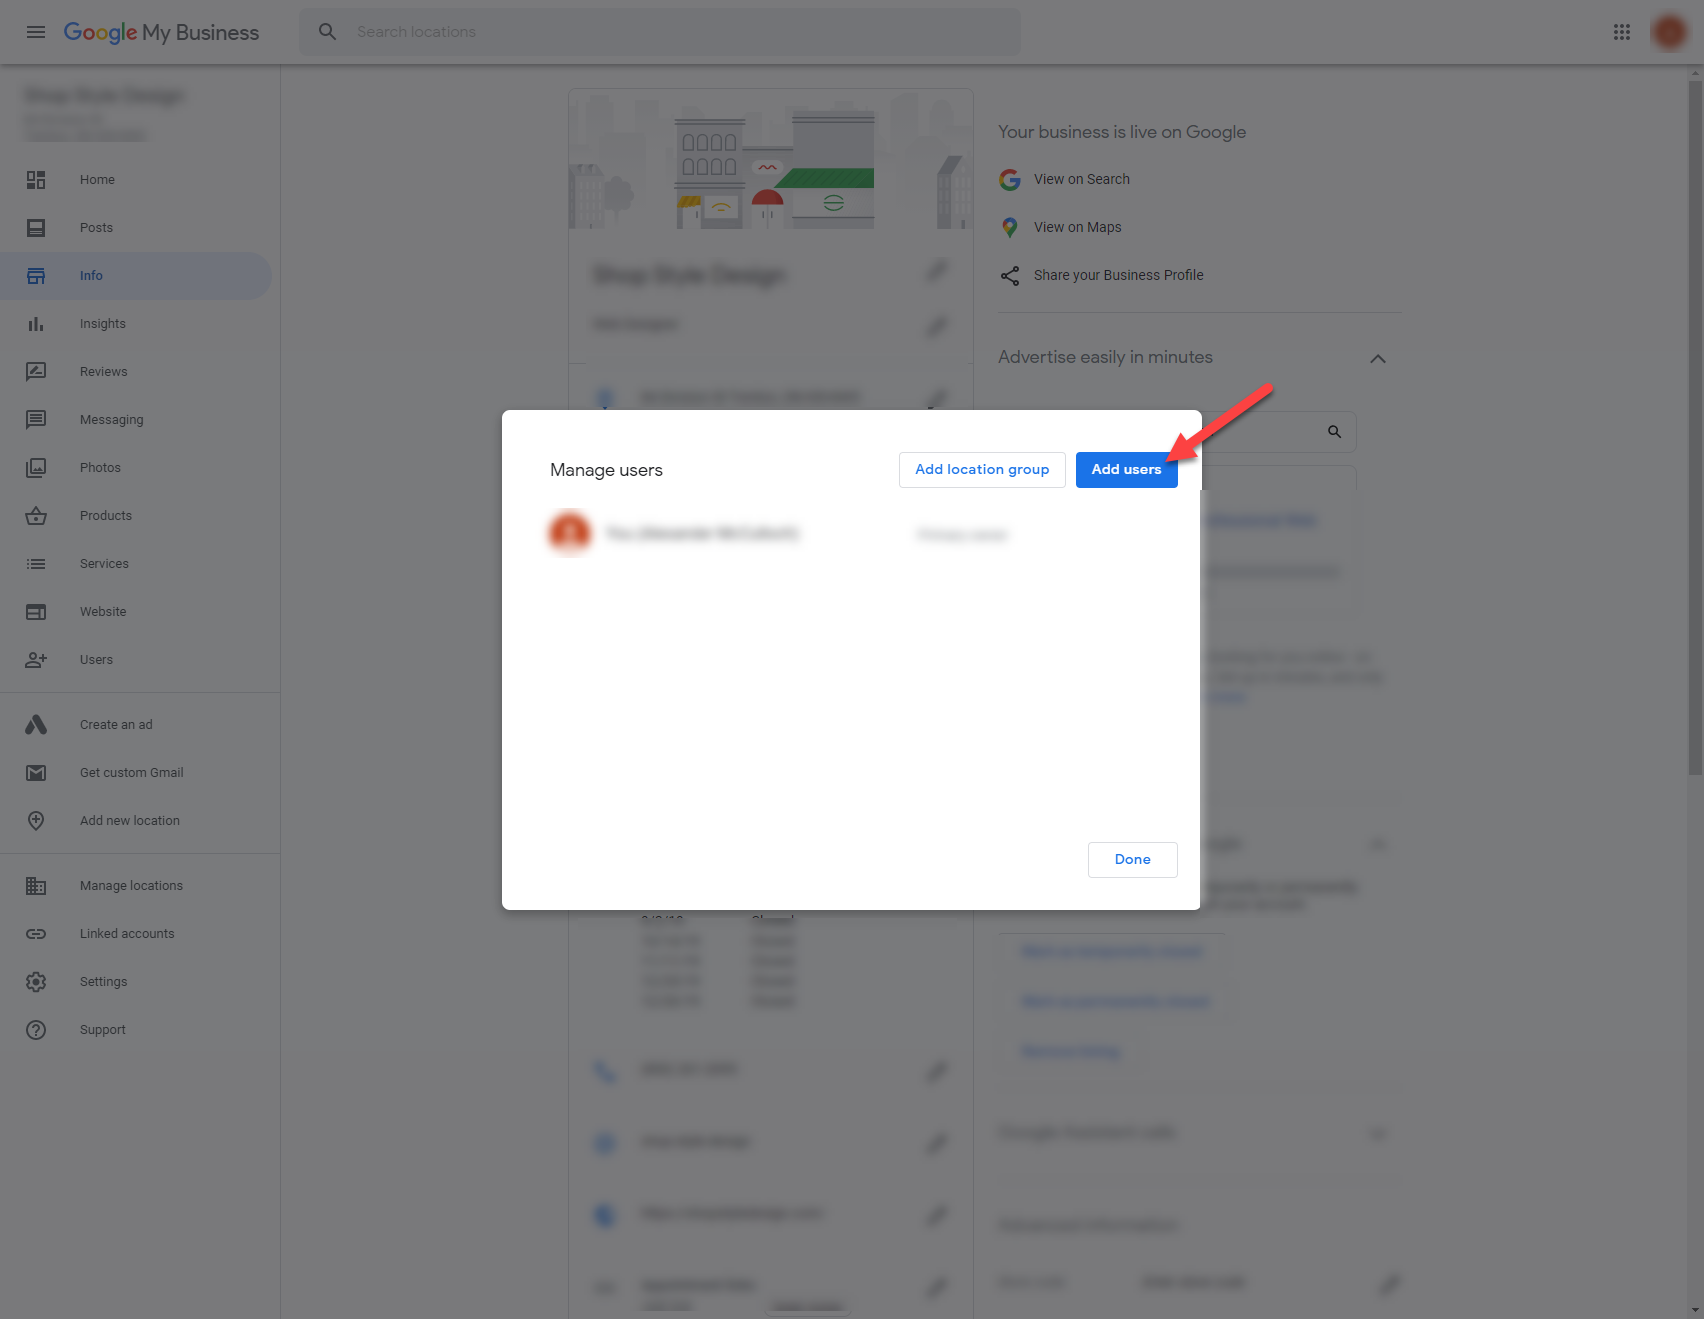Image resolution: width=1704 pixels, height=1319 pixels.
Task: Click the Manage locations building icon
Action: point(36,886)
